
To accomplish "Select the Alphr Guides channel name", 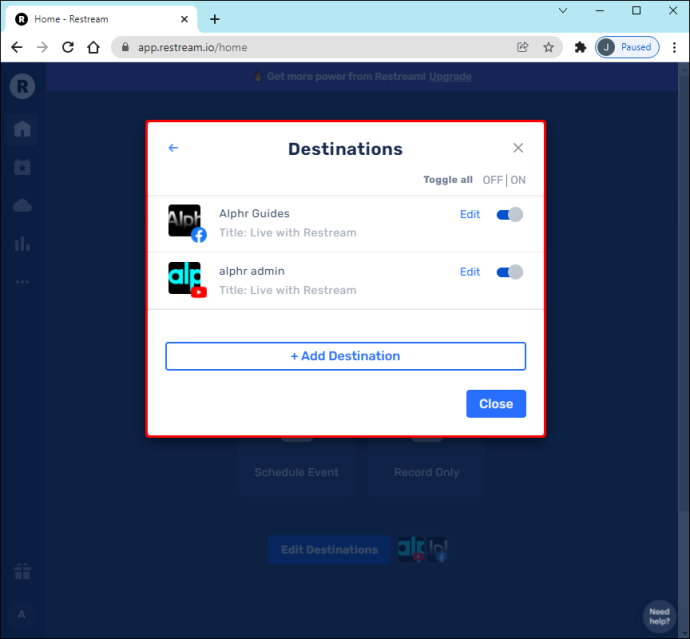I will click(254, 214).
